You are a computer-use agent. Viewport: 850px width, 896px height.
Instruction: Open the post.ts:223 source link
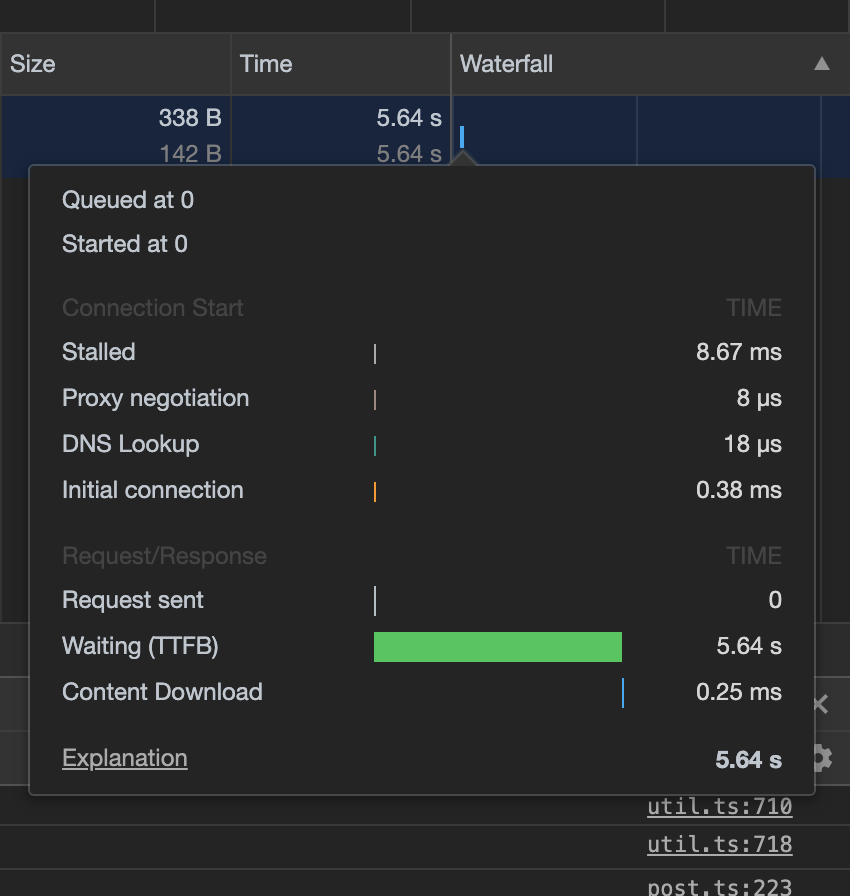(719, 886)
